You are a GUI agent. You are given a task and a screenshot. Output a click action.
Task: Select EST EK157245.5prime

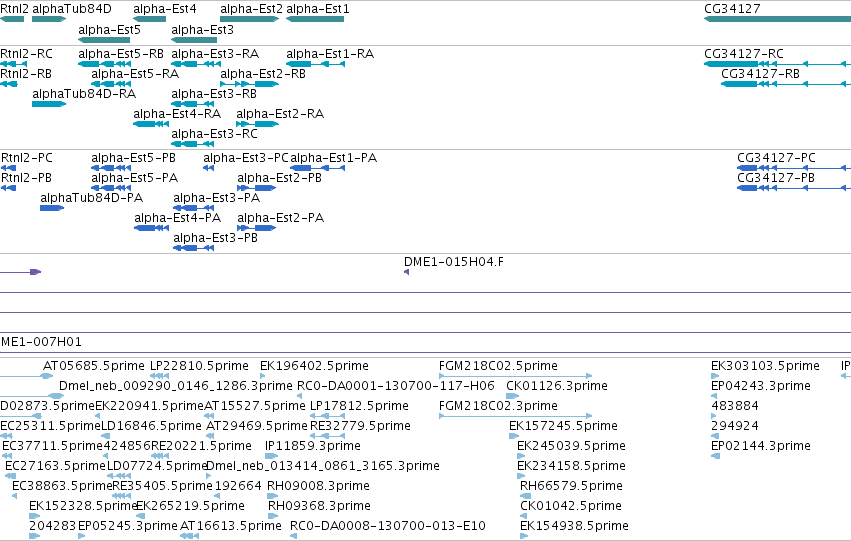pyautogui.click(x=563, y=426)
